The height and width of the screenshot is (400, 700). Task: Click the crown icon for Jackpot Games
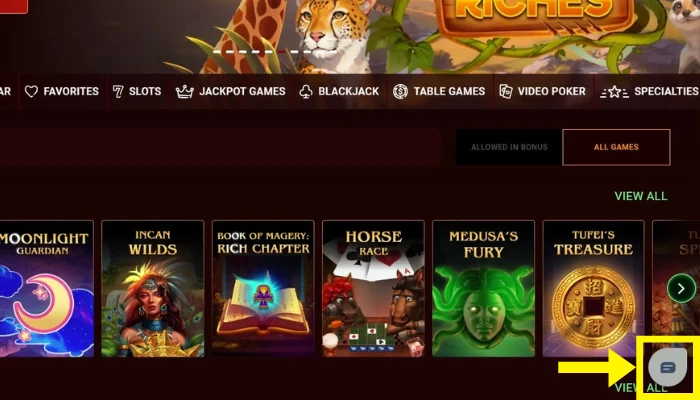click(184, 92)
